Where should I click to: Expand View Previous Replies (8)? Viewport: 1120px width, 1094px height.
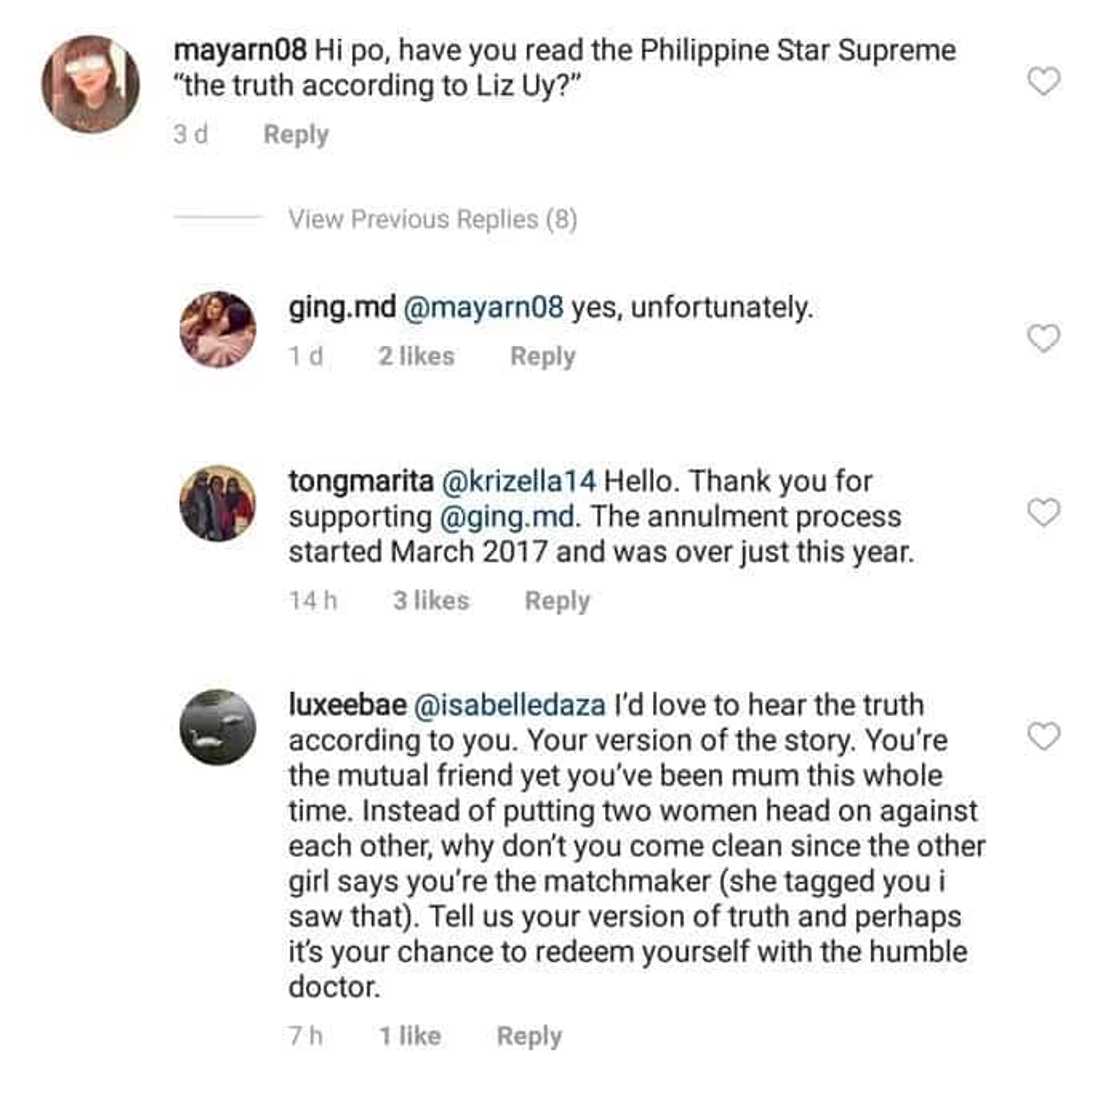pos(433,218)
